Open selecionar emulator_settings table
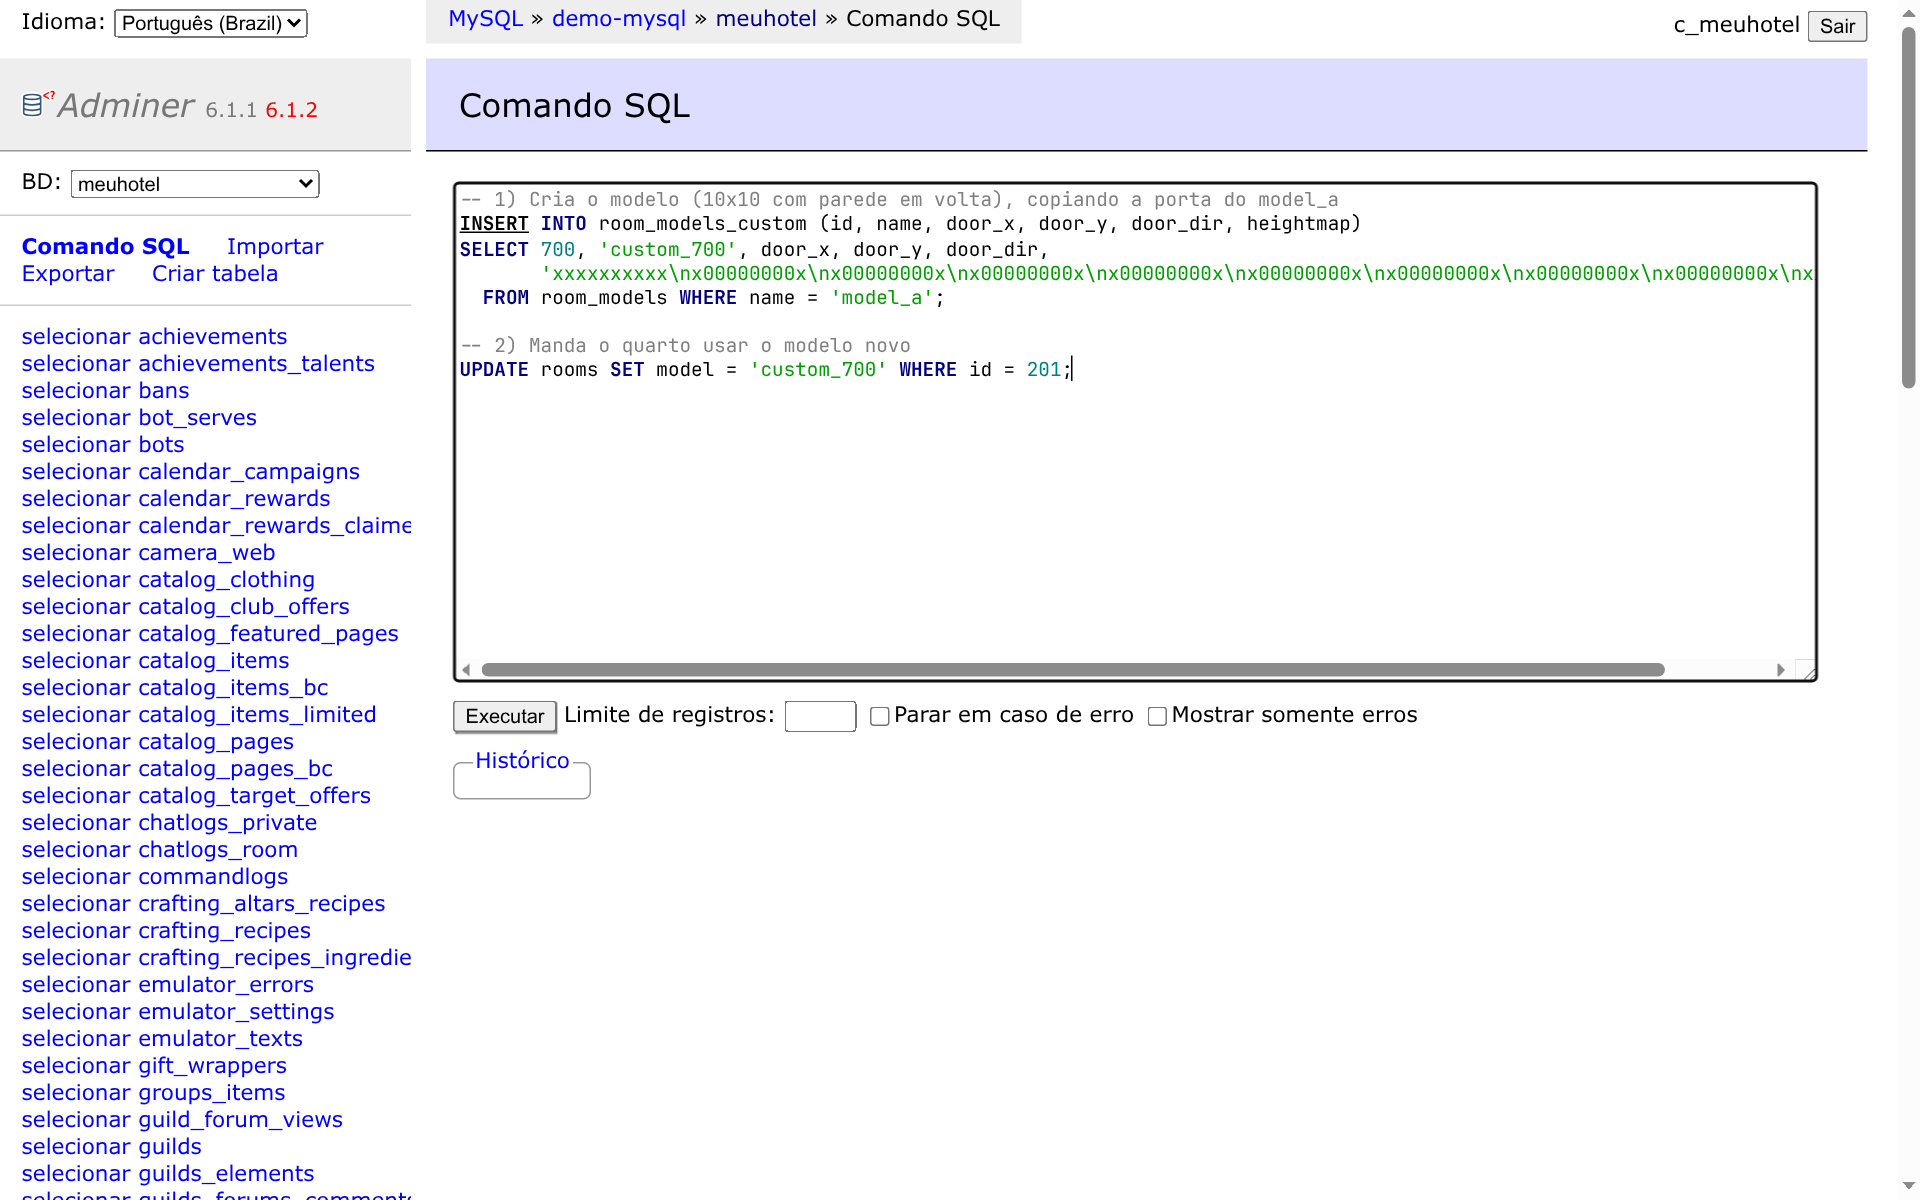 pos(178,1012)
